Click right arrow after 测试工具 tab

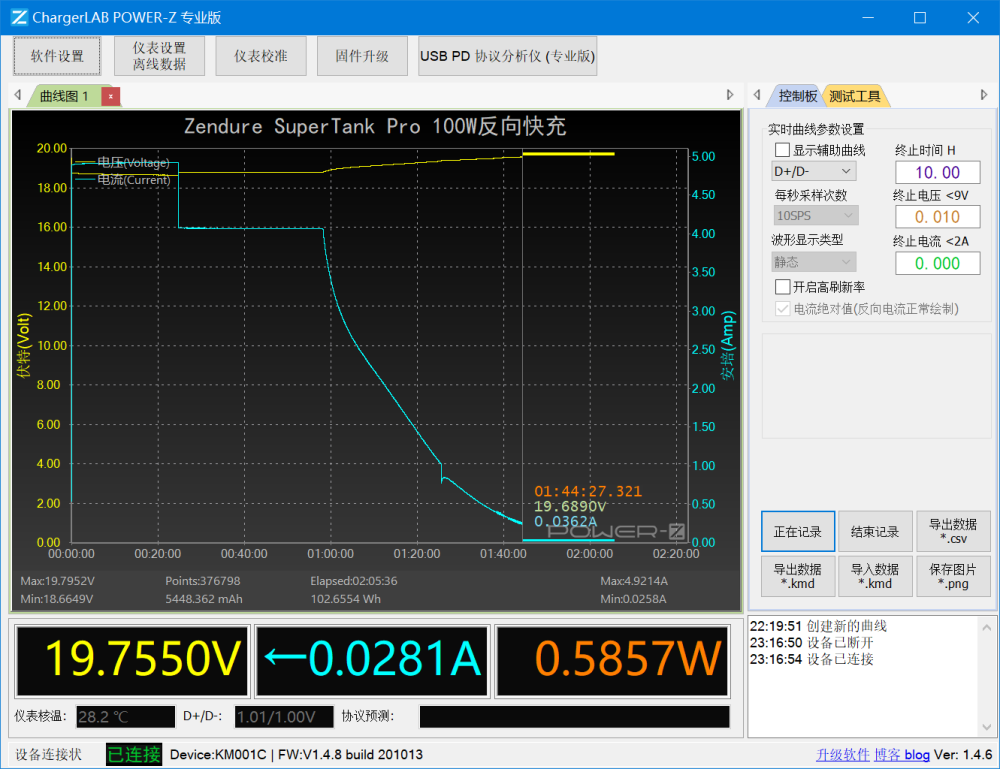[984, 95]
